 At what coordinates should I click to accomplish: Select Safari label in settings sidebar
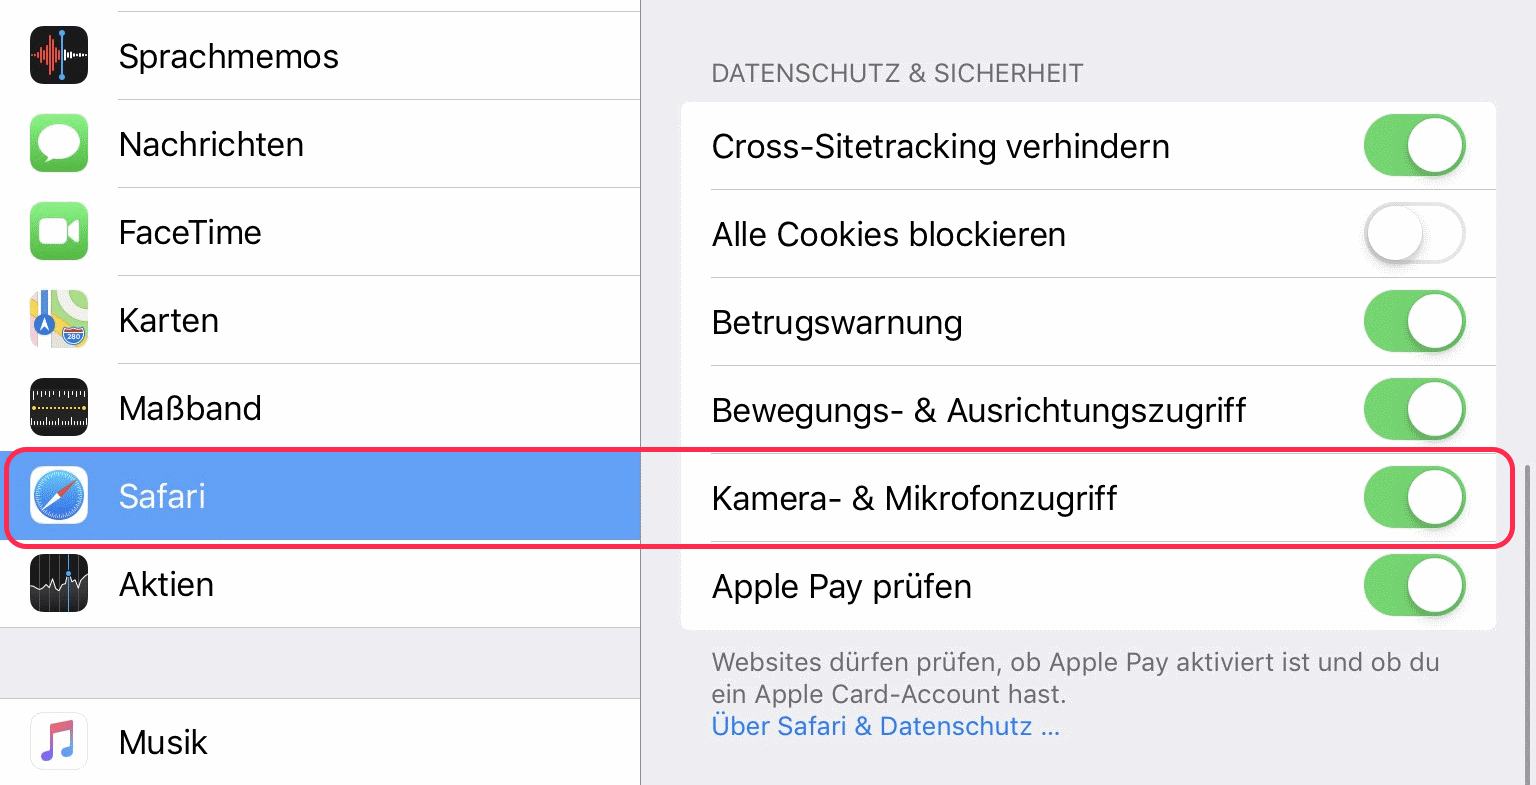[x=162, y=496]
